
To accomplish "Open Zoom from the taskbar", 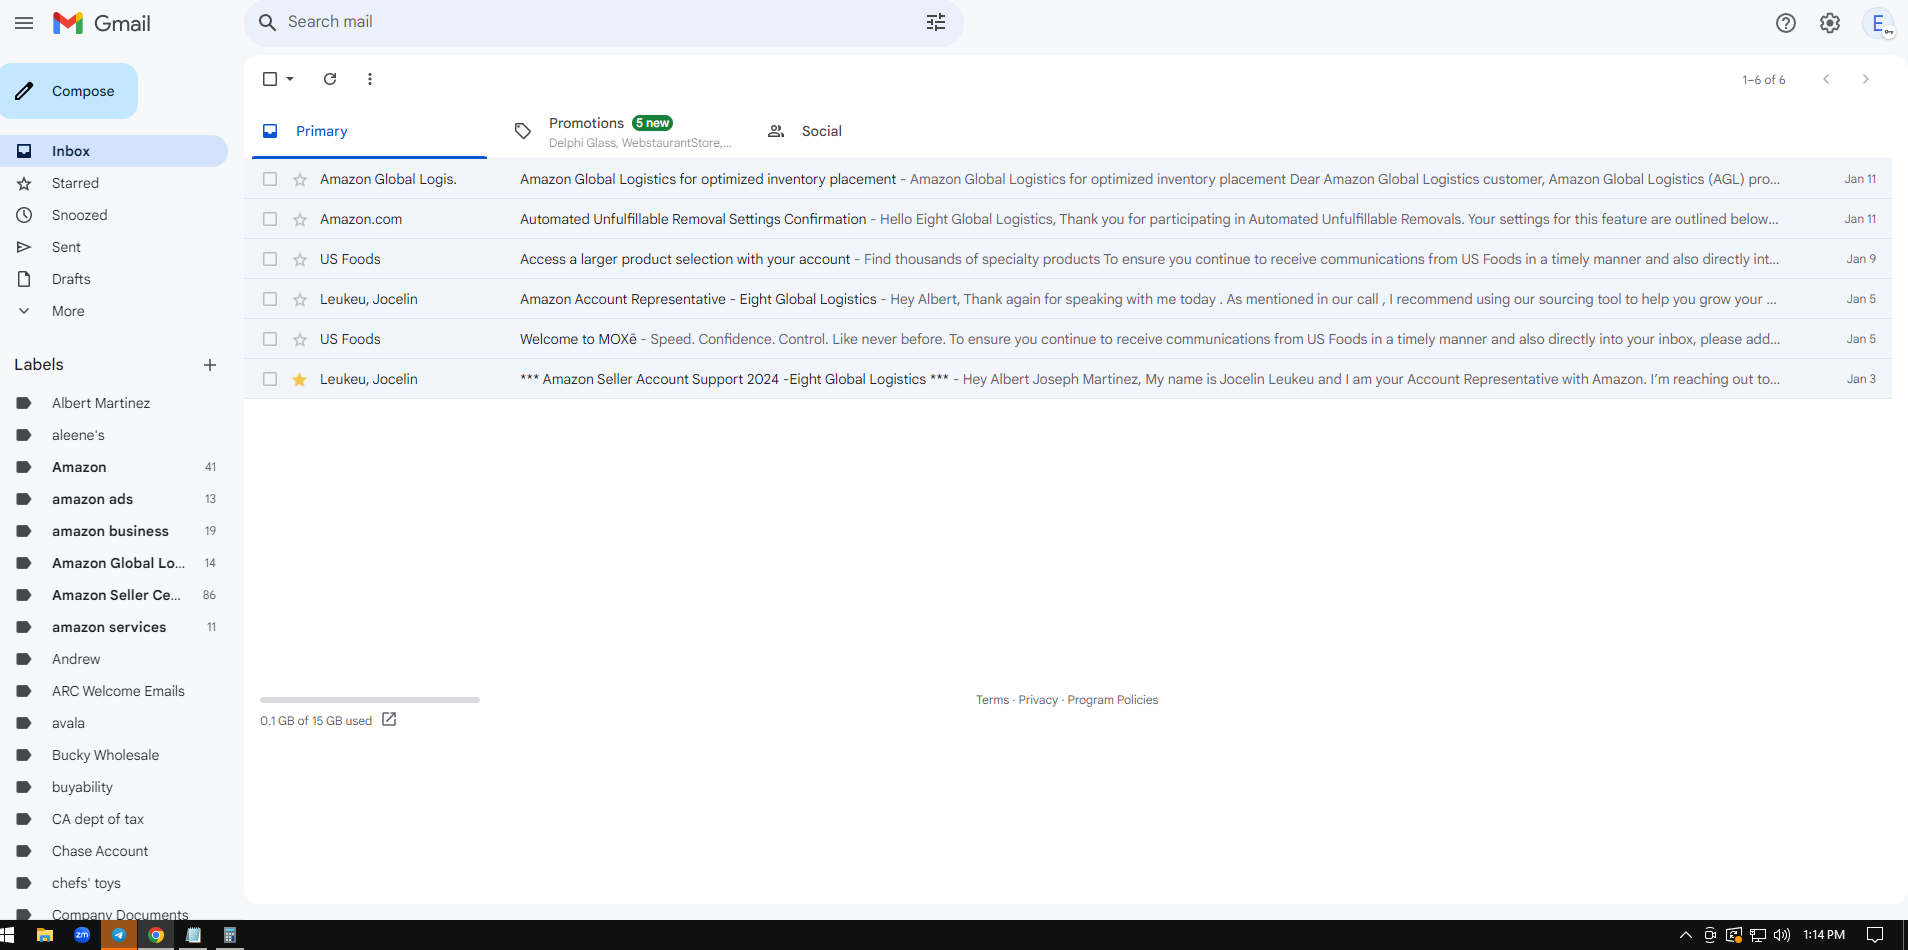I will click(x=82, y=935).
